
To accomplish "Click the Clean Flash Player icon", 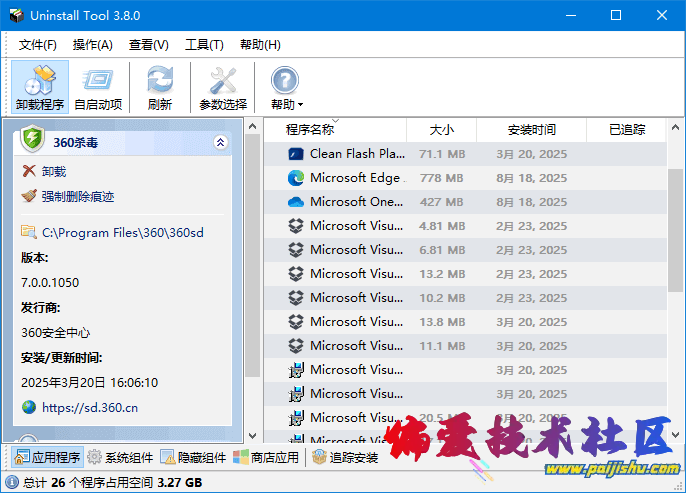I will pyautogui.click(x=296, y=154).
